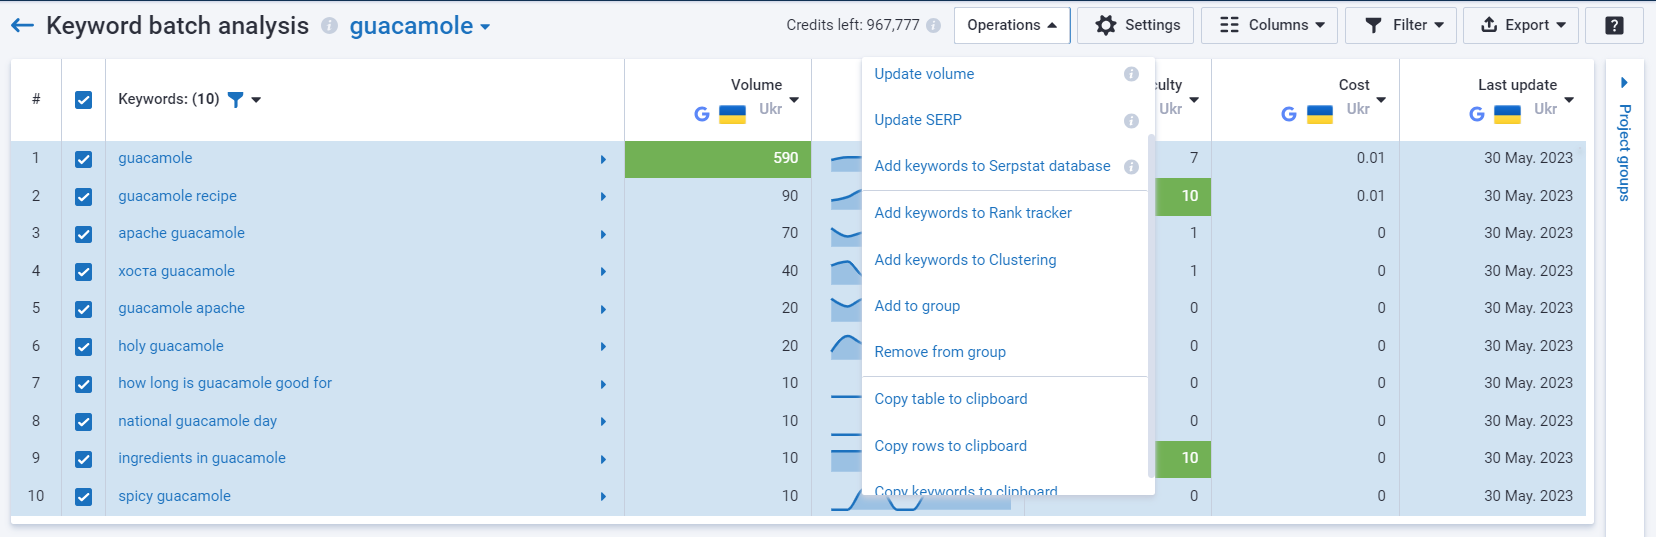Click green 590 volume cell
Screen dimensions: 1656x537
[x=718, y=159]
